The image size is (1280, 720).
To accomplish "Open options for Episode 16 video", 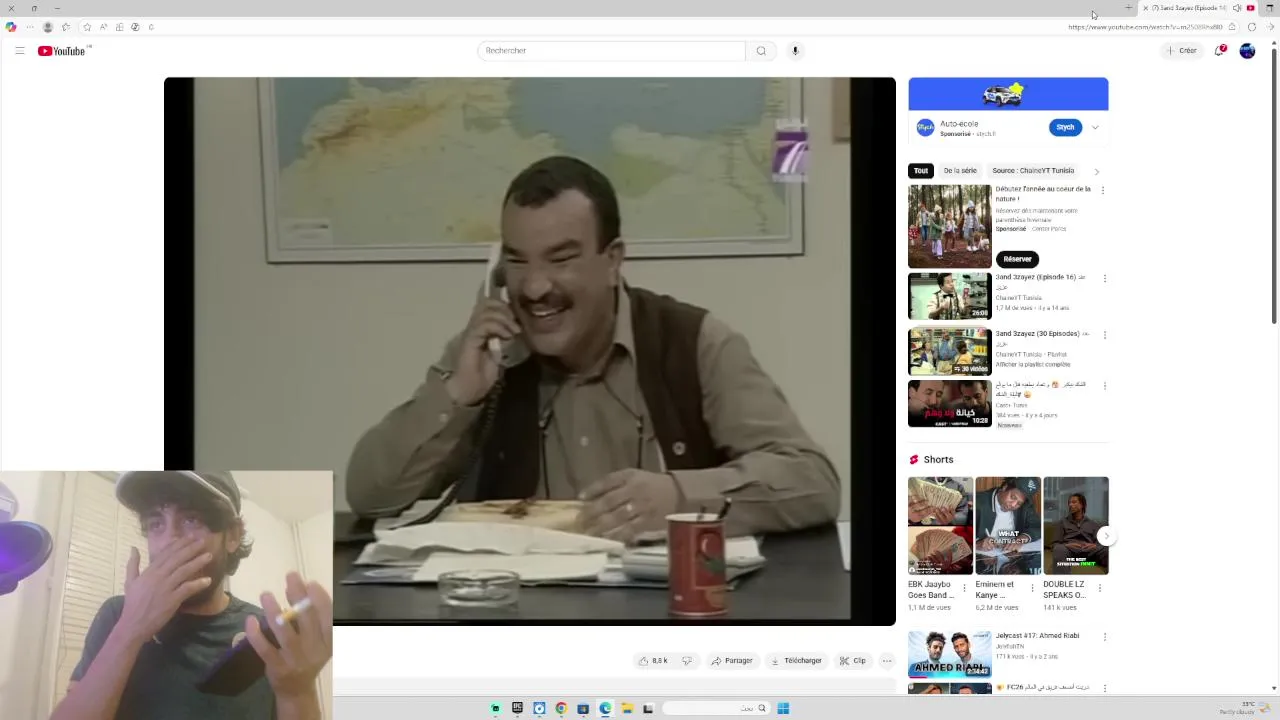I will point(1104,278).
